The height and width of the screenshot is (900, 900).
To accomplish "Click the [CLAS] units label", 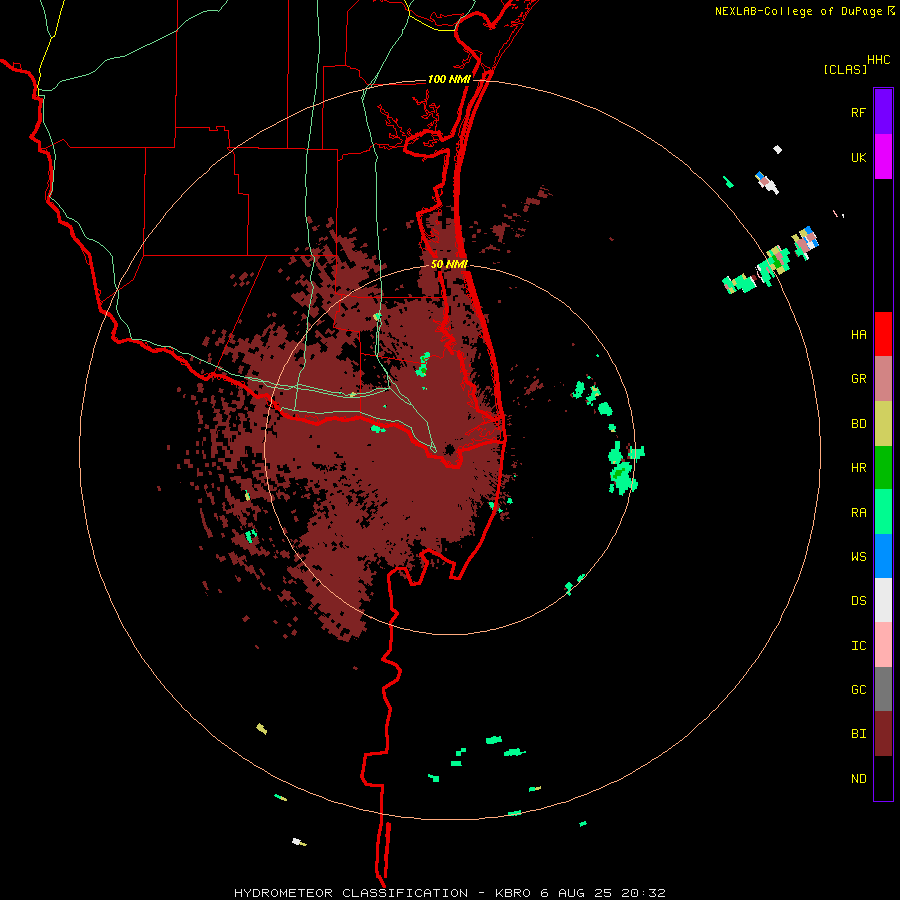I will click(x=845, y=69).
